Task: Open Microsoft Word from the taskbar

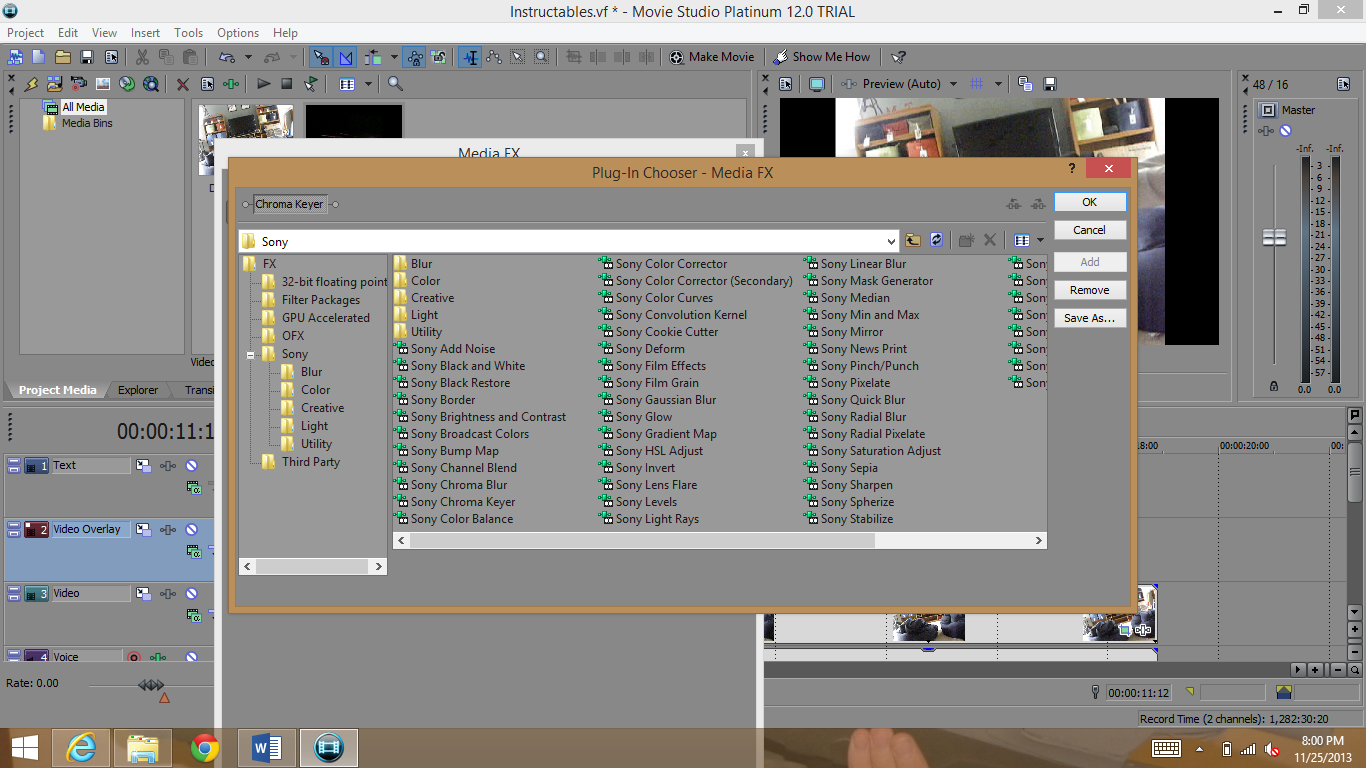Action: [x=268, y=748]
